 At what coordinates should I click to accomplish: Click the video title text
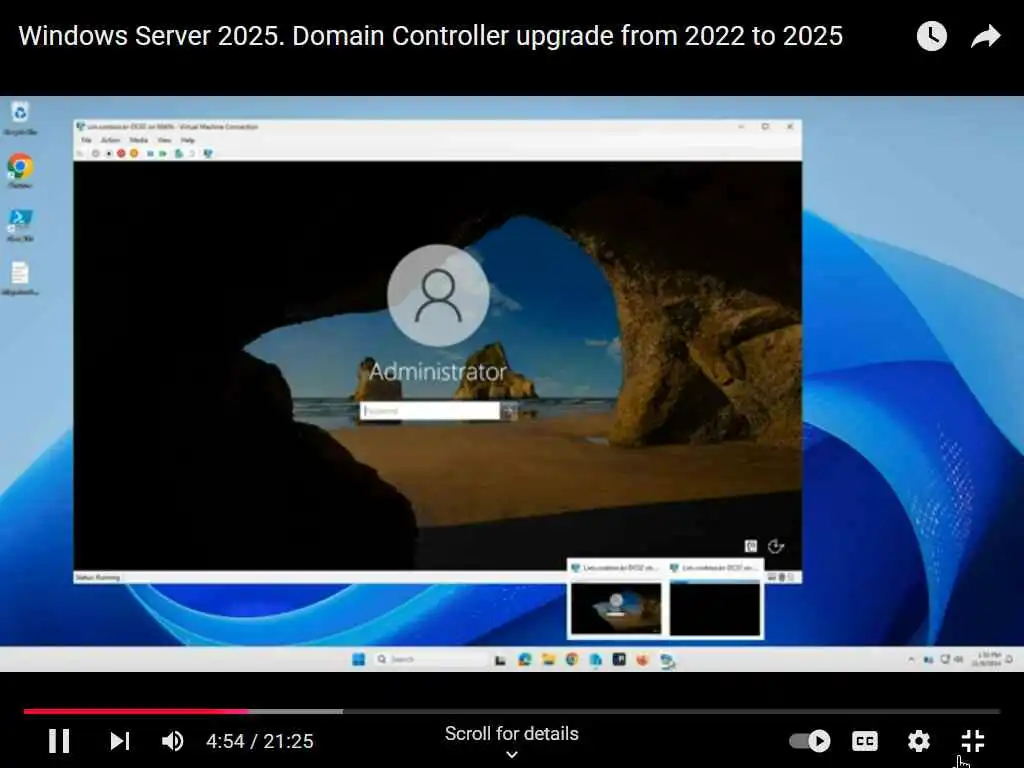coord(430,36)
